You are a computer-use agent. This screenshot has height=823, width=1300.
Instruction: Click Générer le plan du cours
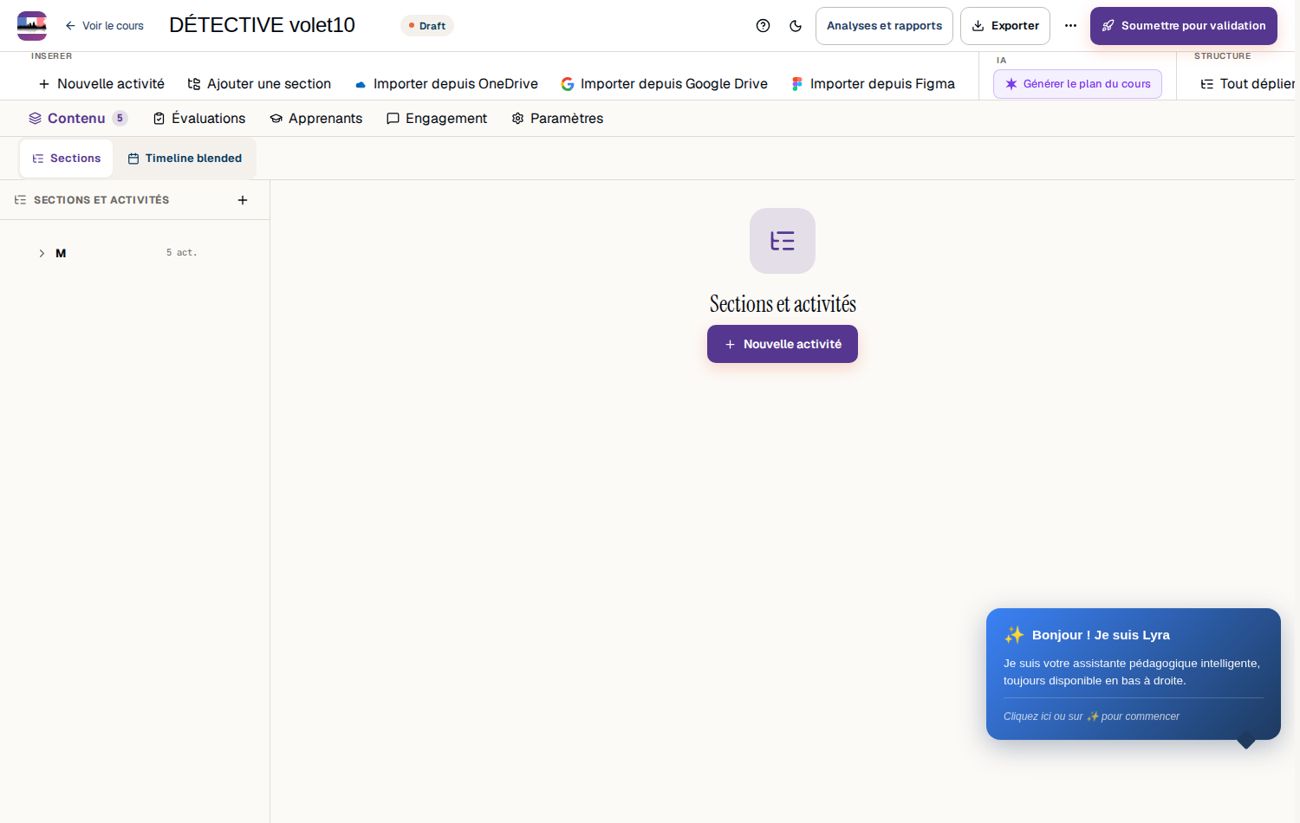point(1077,84)
